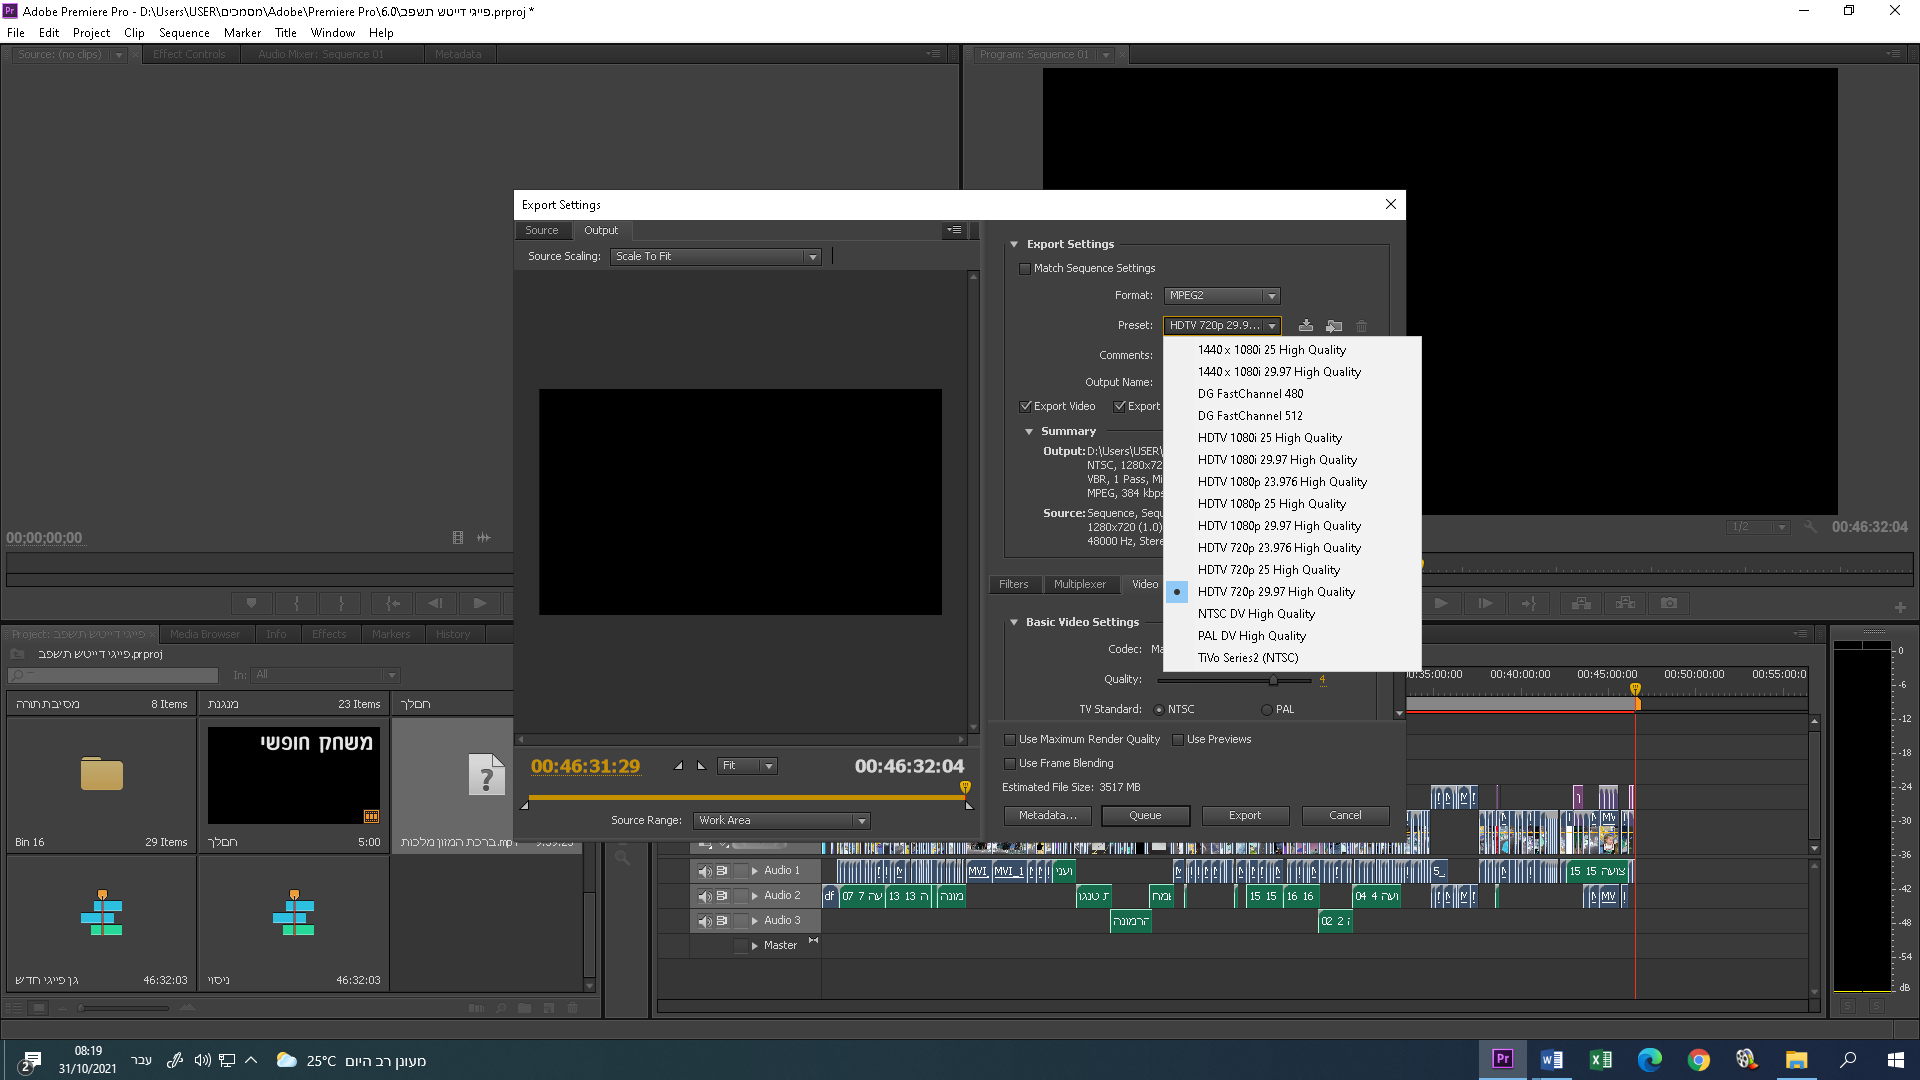The image size is (1920, 1080).
Task: Open Google Chrome from the taskbar
Action: pyautogui.click(x=1698, y=1059)
